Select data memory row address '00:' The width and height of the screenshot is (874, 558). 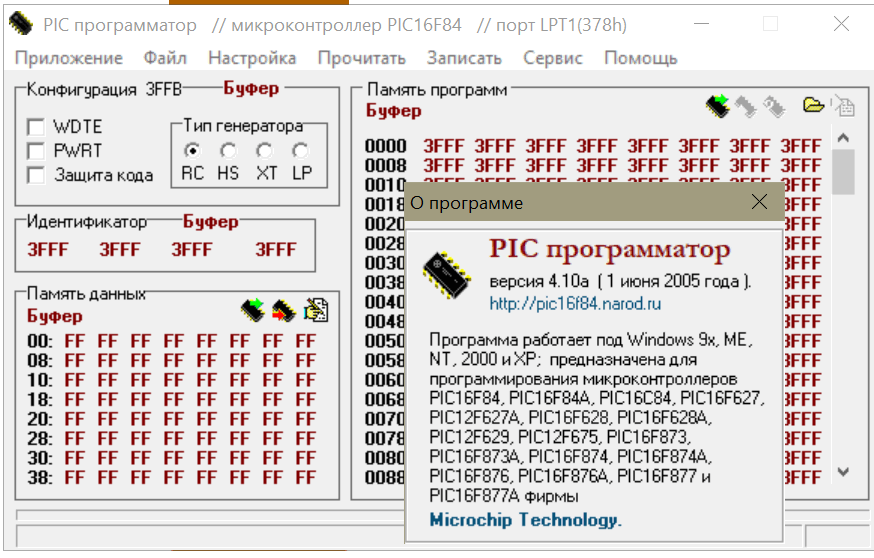pyautogui.click(x=40, y=341)
